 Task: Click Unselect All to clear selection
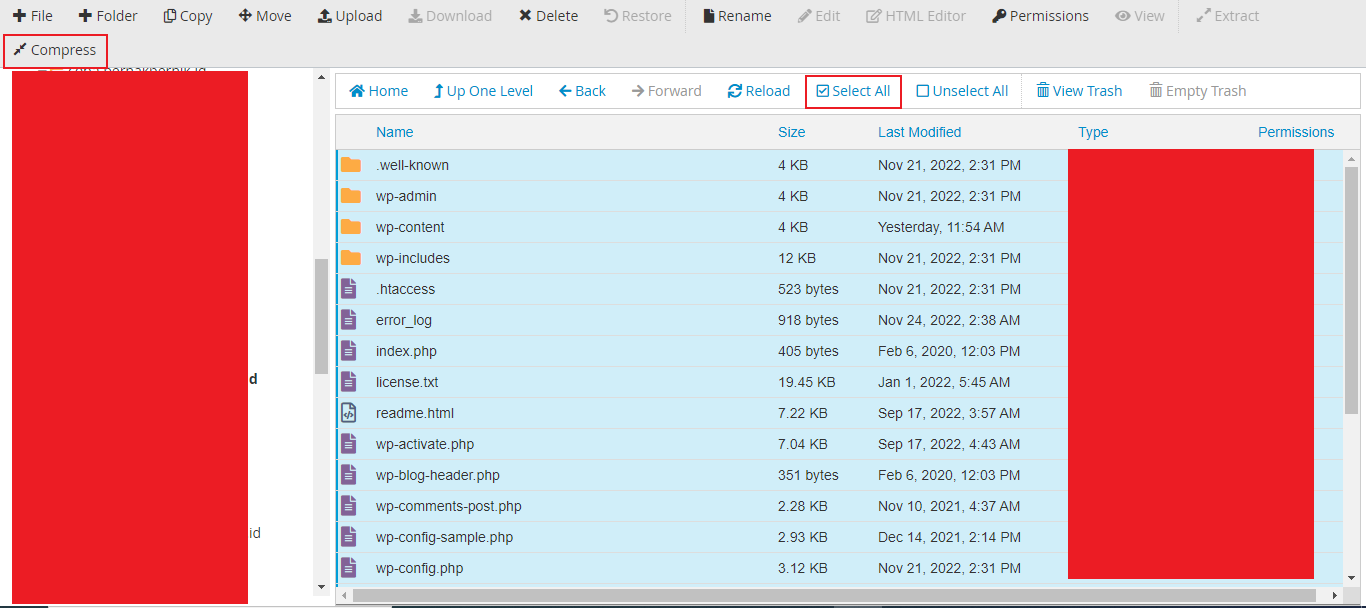(961, 90)
